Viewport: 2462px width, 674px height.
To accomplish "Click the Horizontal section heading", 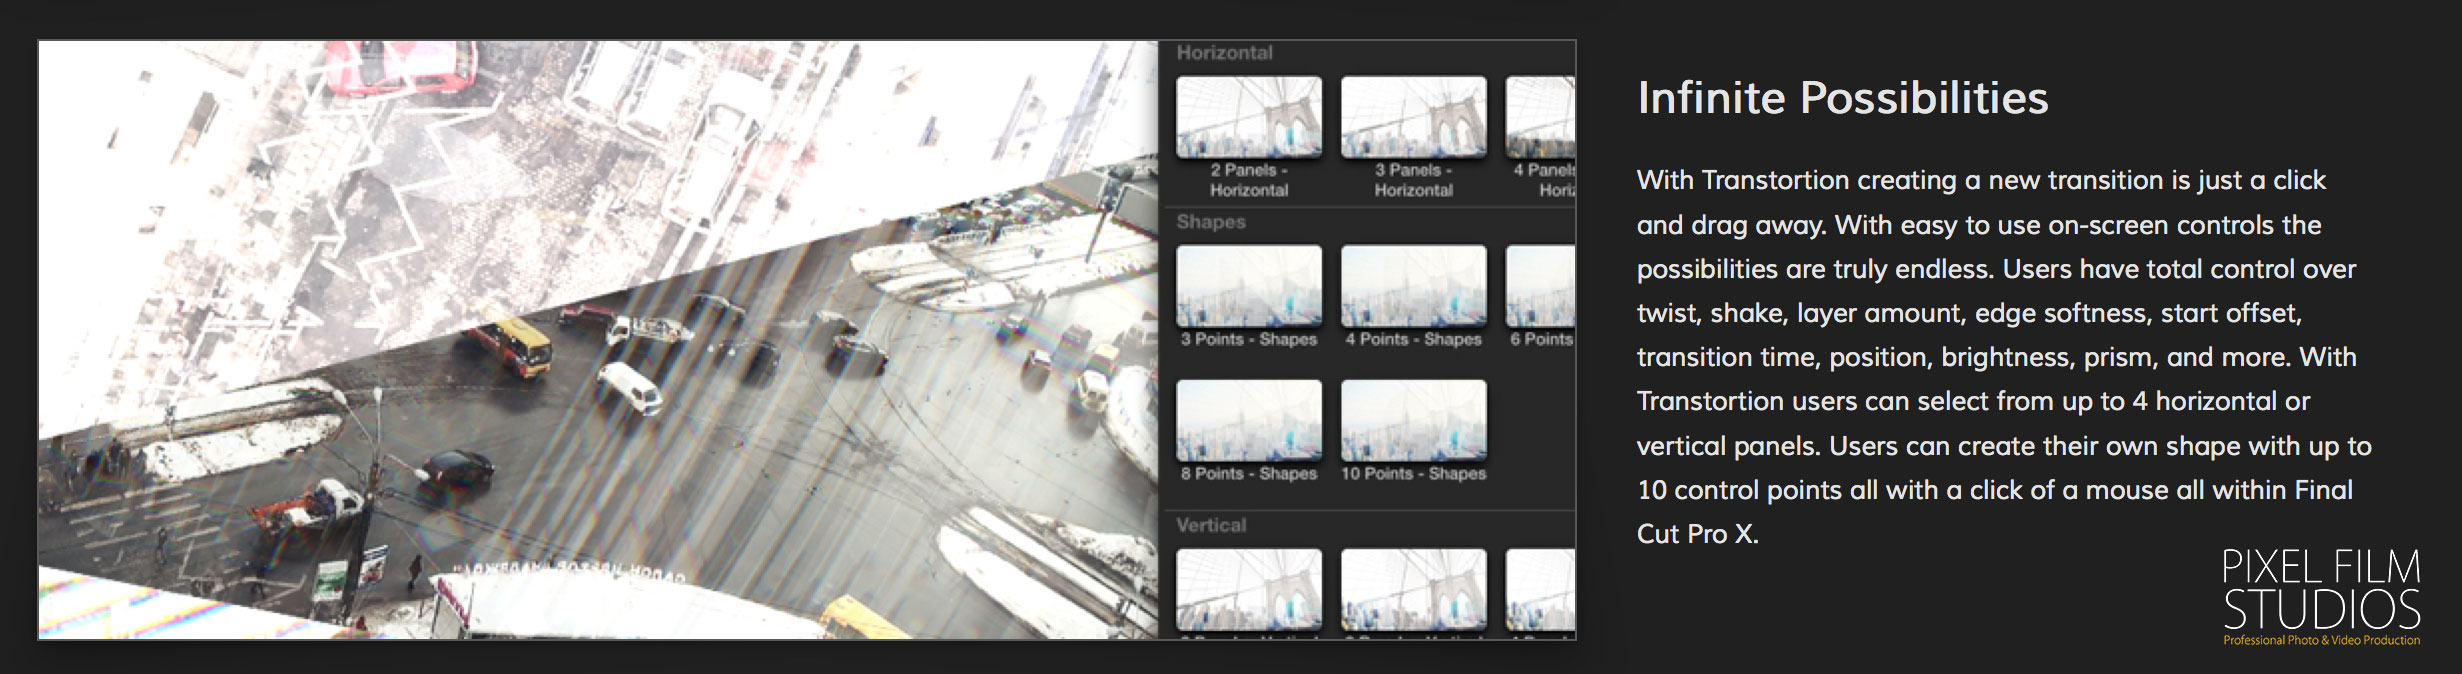I will (1224, 53).
